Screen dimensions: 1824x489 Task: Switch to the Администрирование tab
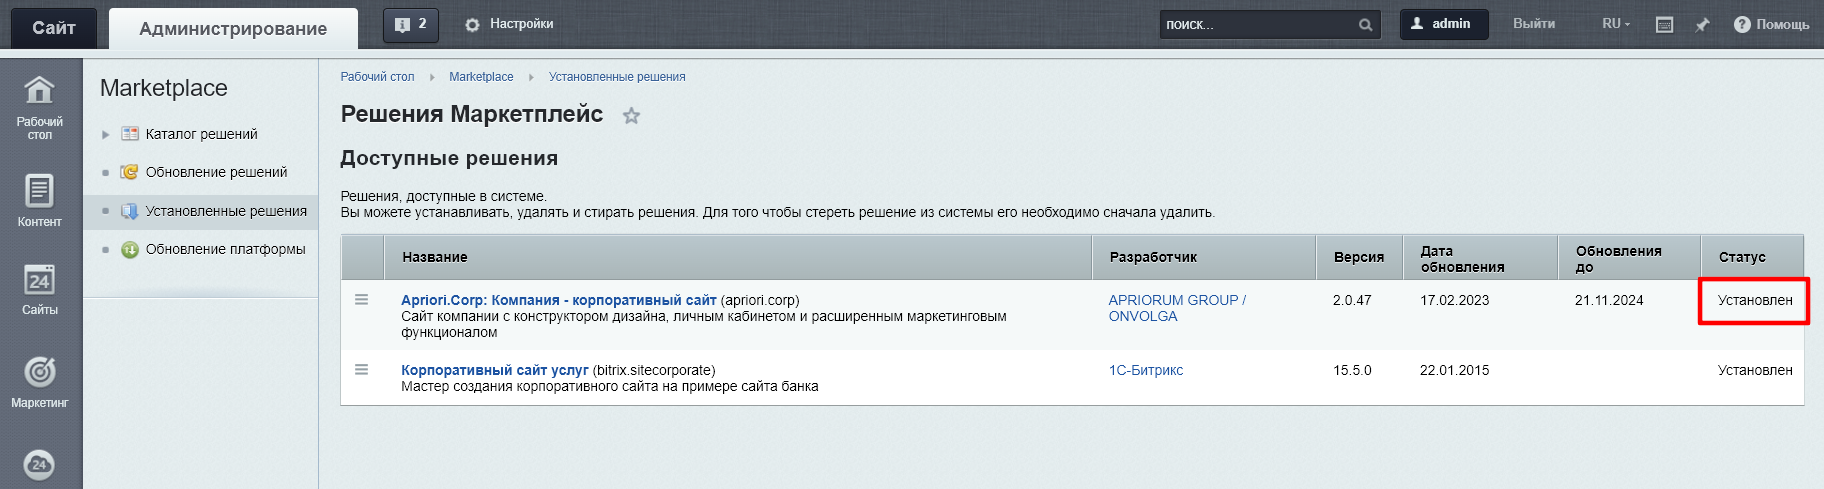pos(233,29)
